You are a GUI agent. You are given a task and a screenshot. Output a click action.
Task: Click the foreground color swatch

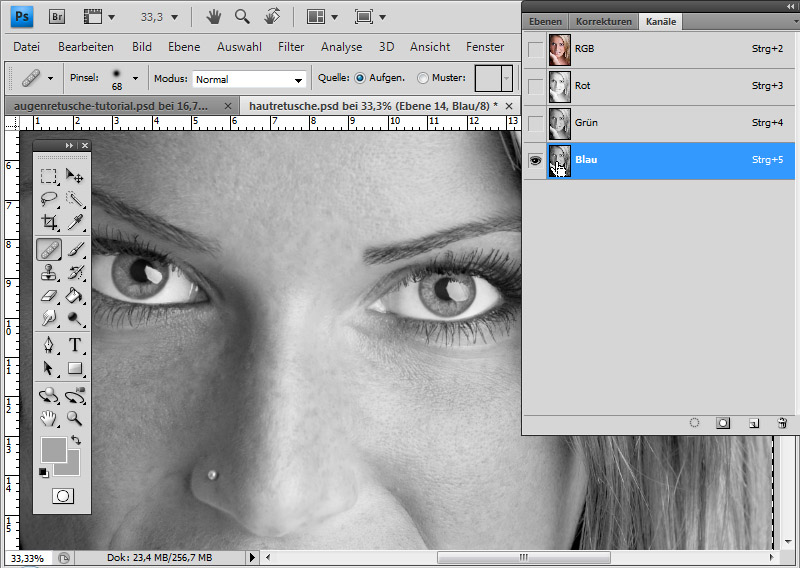point(53,449)
